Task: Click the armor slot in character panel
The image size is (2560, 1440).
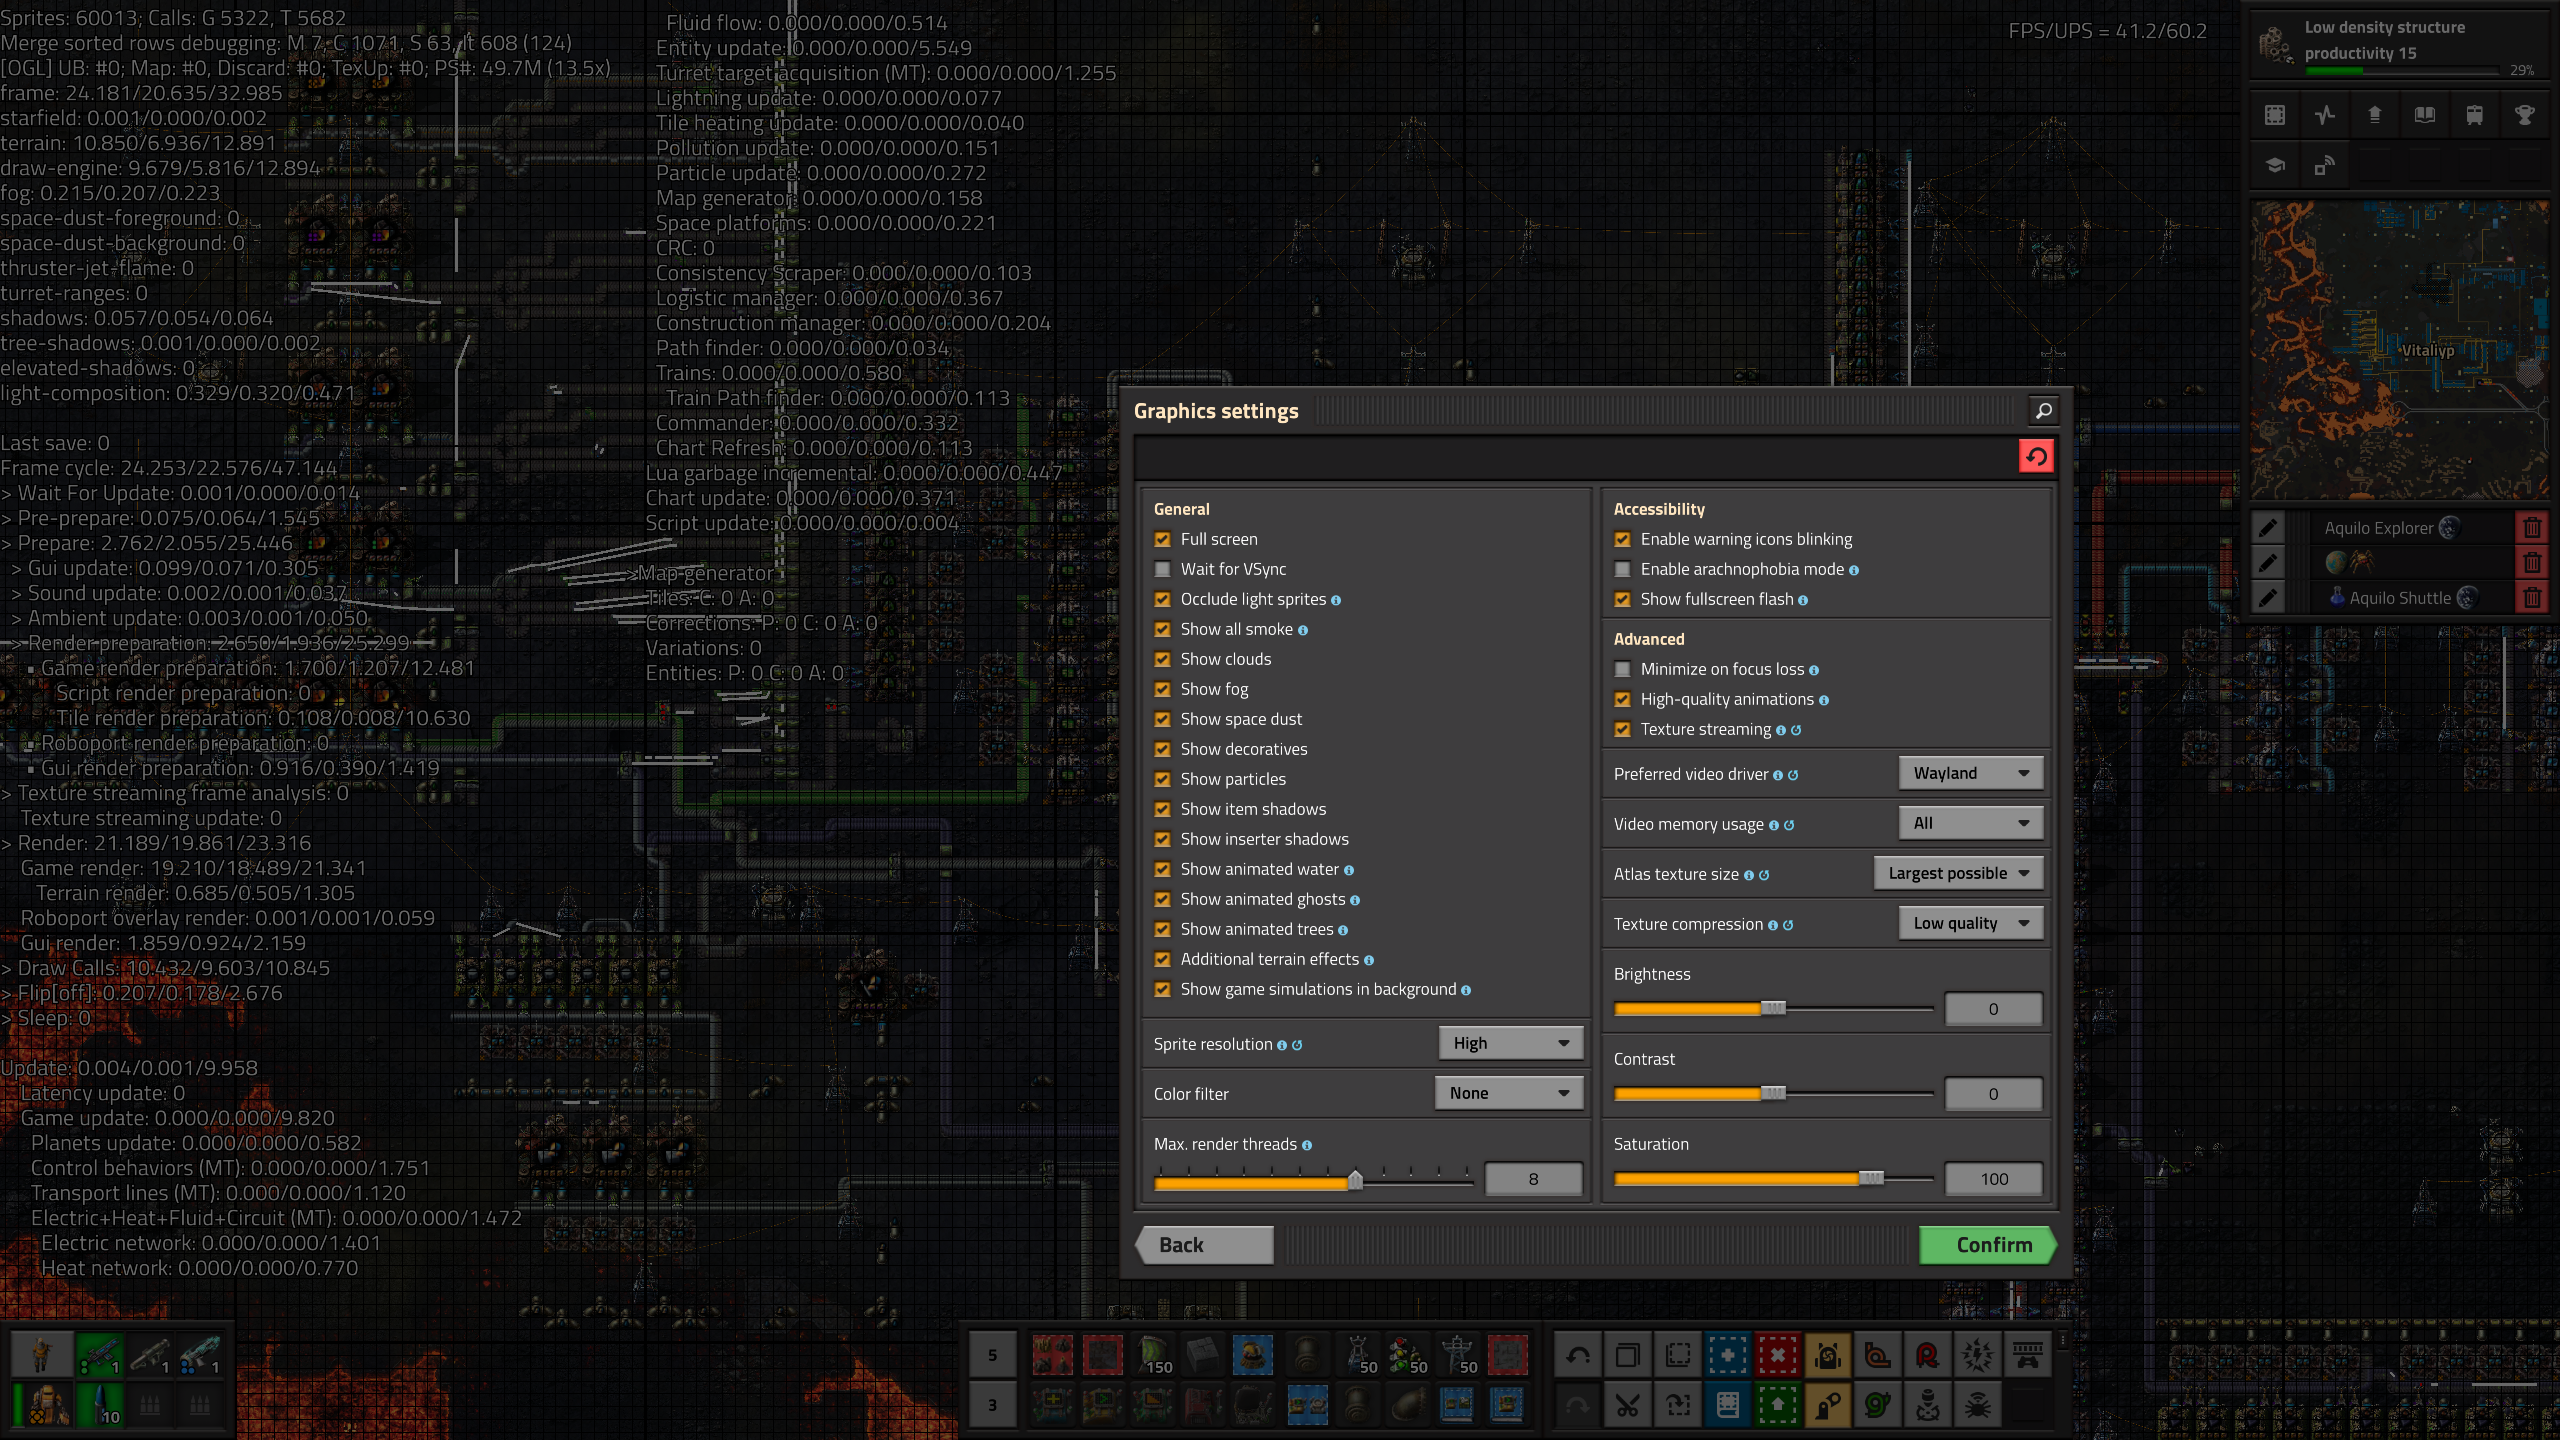Action: click(42, 1405)
